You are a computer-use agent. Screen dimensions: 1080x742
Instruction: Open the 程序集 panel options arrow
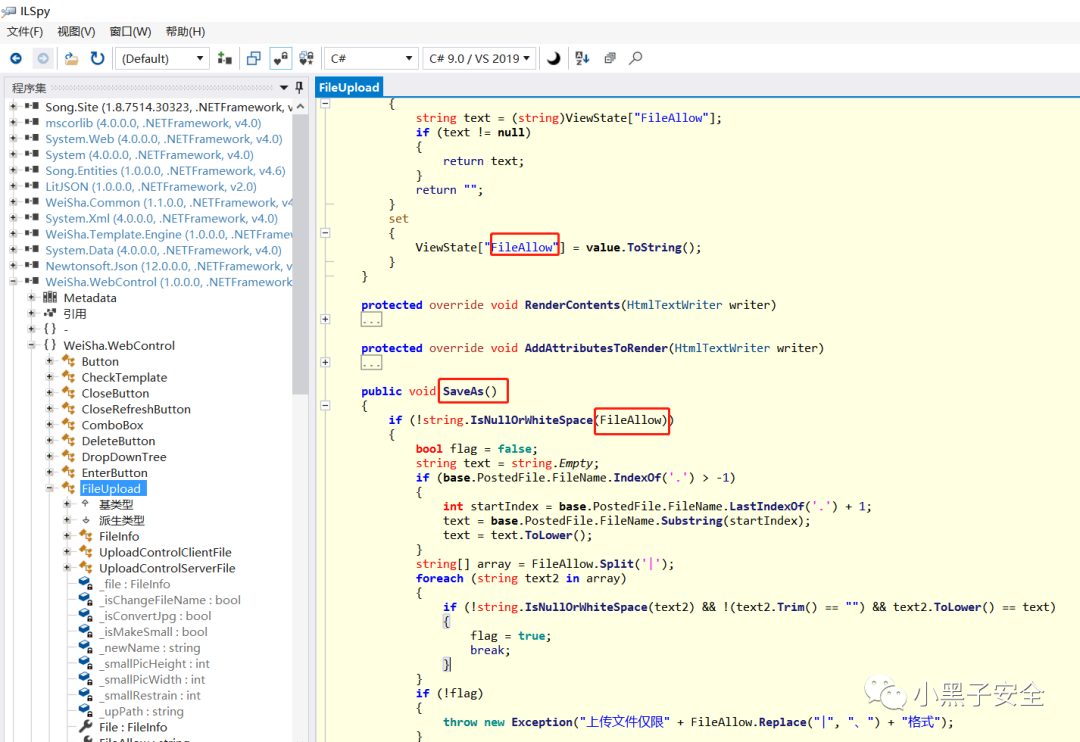pos(284,87)
